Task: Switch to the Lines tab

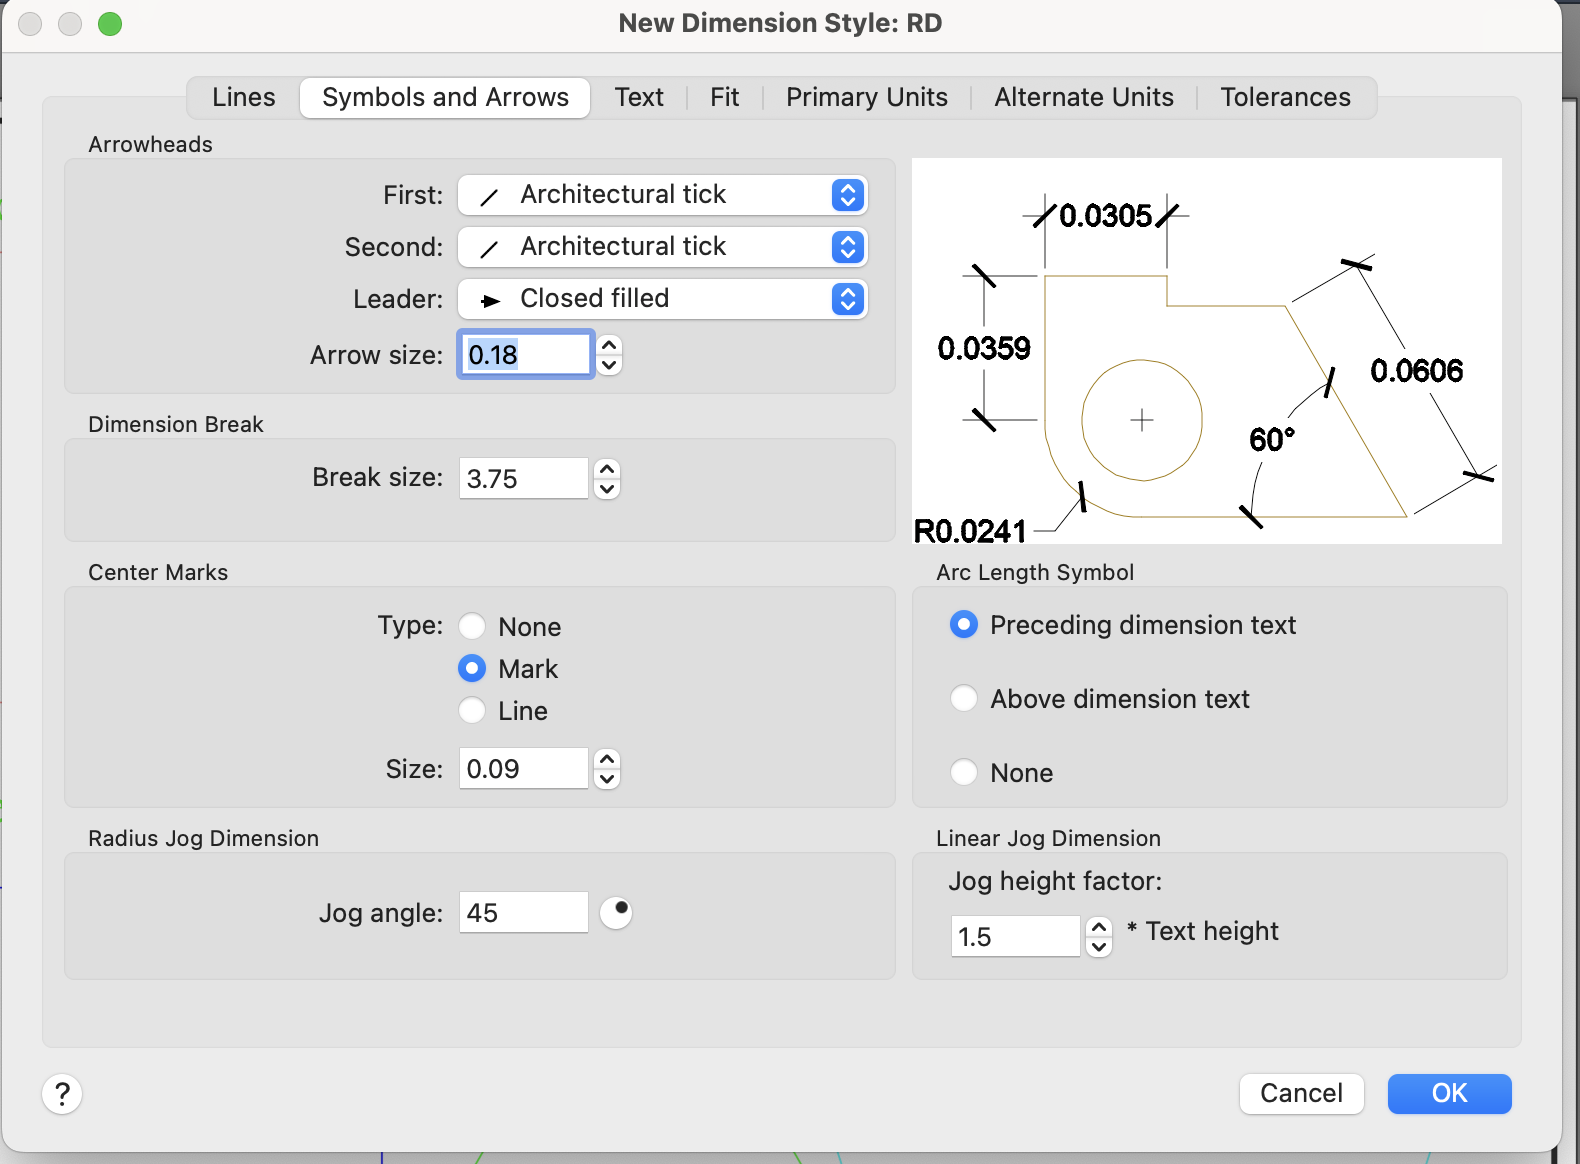Action: (x=243, y=97)
